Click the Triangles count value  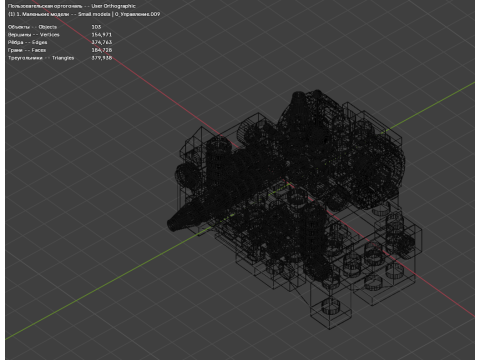point(102,58)
